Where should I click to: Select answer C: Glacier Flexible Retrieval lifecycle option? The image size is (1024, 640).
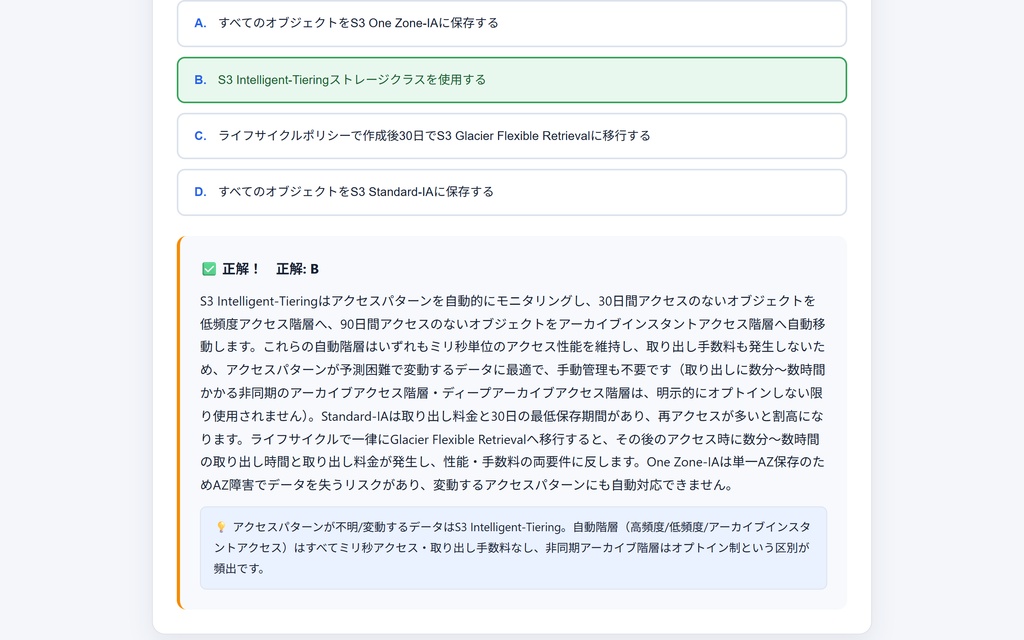tap(511, 136)
